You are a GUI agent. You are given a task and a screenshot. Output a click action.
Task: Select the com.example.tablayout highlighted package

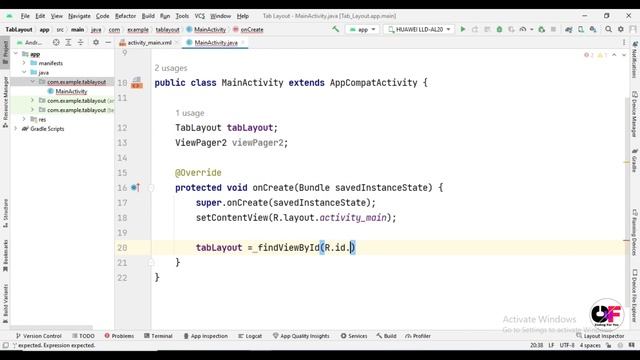(62, 82)
